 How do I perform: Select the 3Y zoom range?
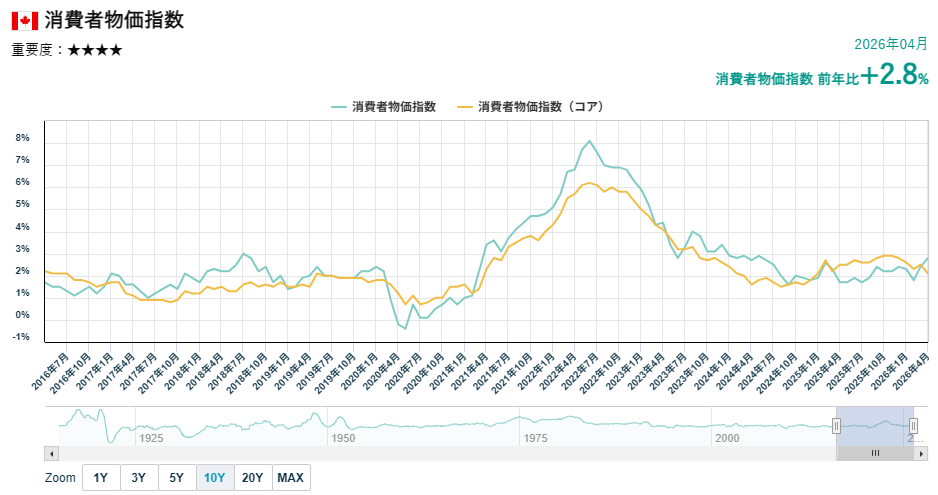(x=139, y=478)
